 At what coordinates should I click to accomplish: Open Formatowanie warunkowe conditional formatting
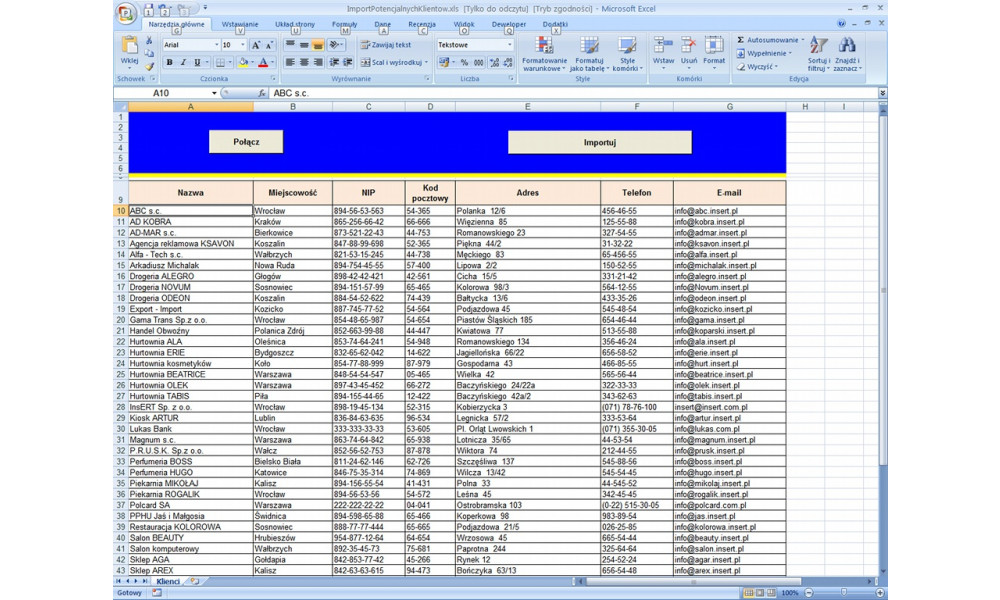[544, 54]
